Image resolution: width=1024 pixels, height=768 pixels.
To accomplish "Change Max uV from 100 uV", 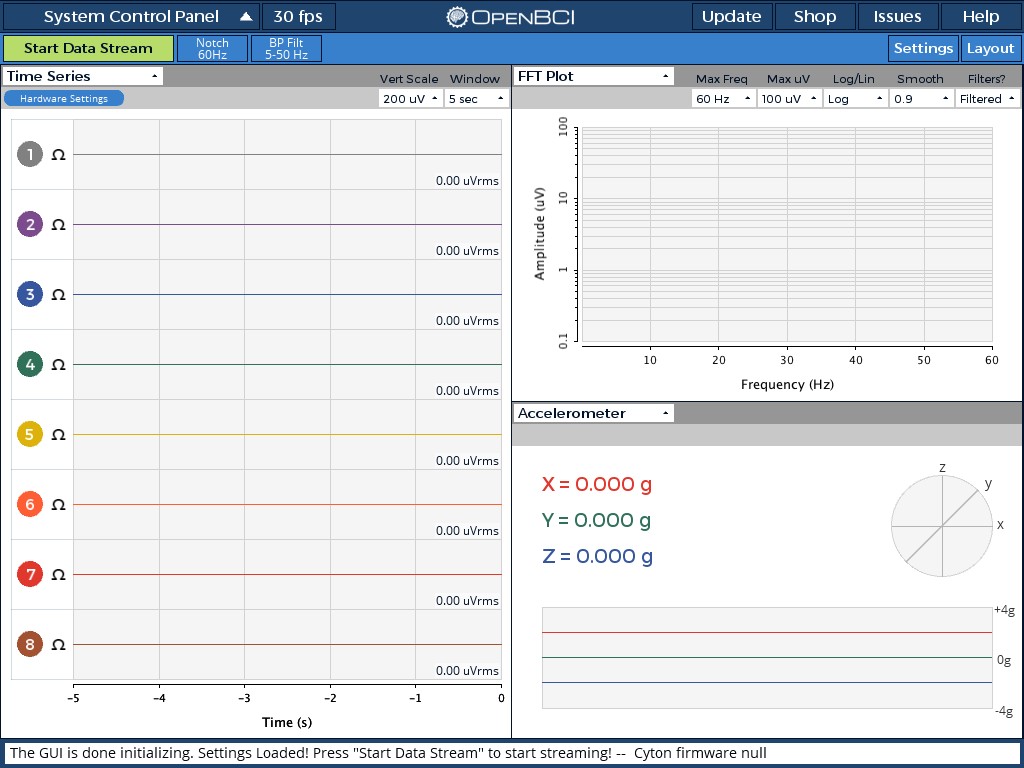I will [x=790, y=99].
